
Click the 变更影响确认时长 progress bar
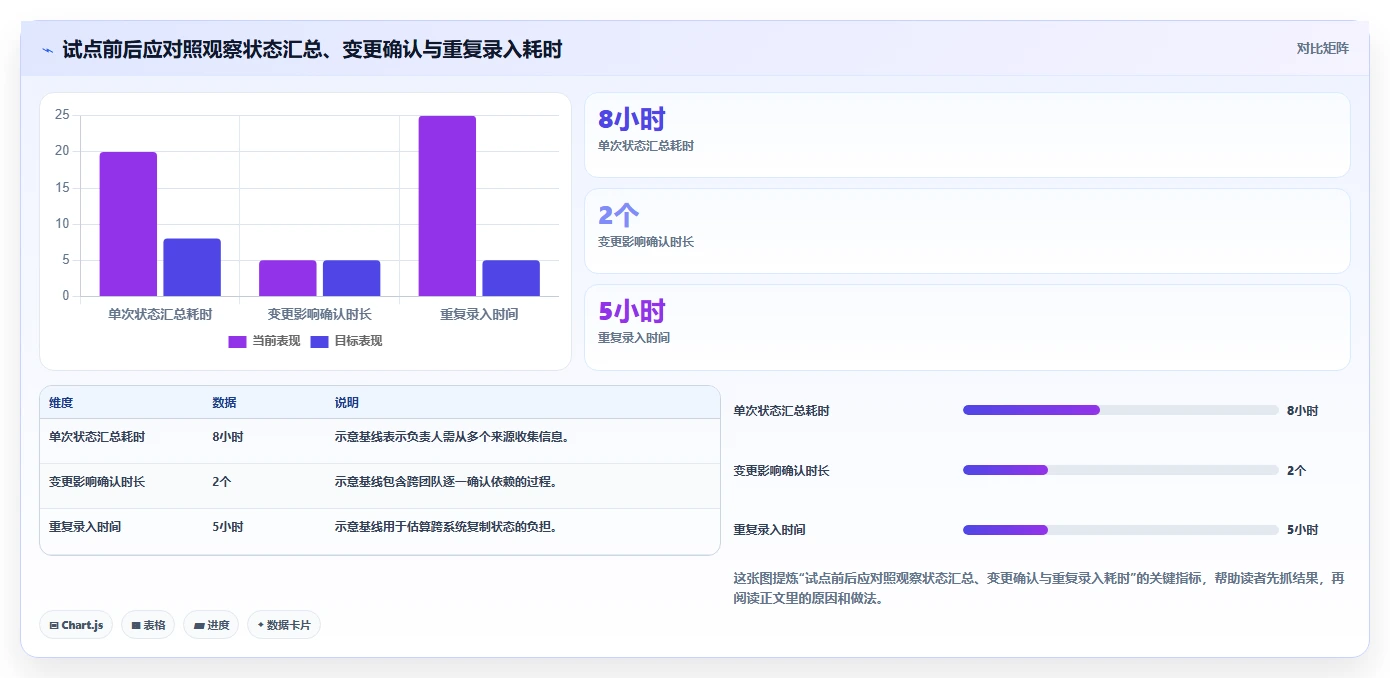1120,470
